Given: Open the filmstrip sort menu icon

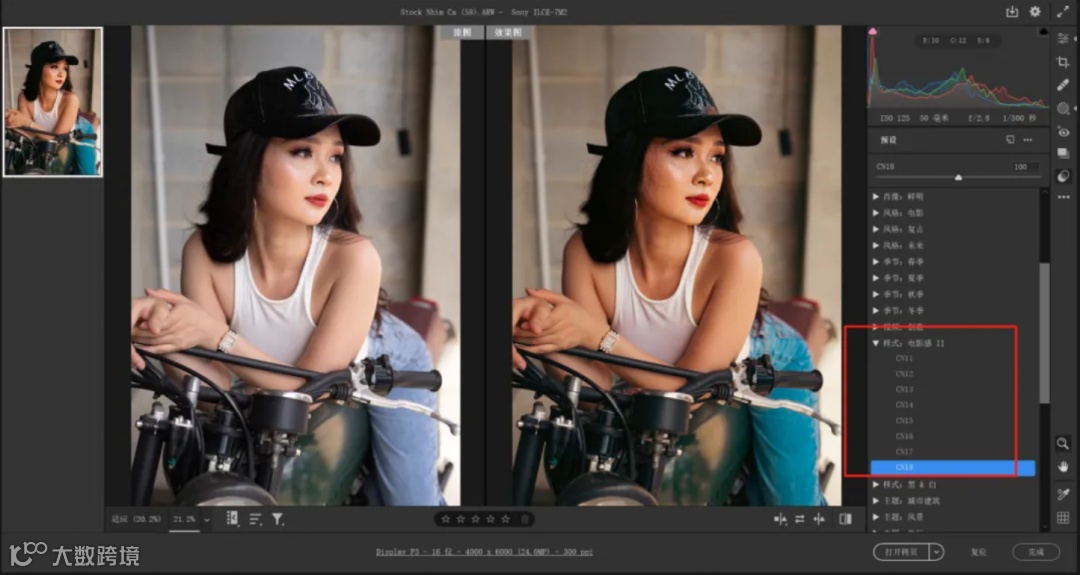Looking at the screenshot, I should pos(256,519).
